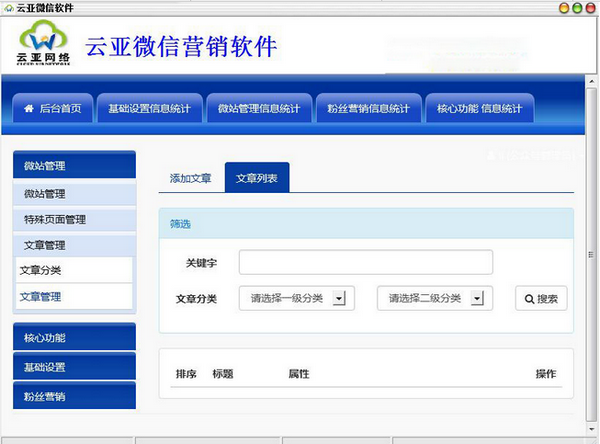This screenshot has width=600, height=444.
Task: Open the 粉丝营销信息统计 navigation tab
Action: coord(368,108)
